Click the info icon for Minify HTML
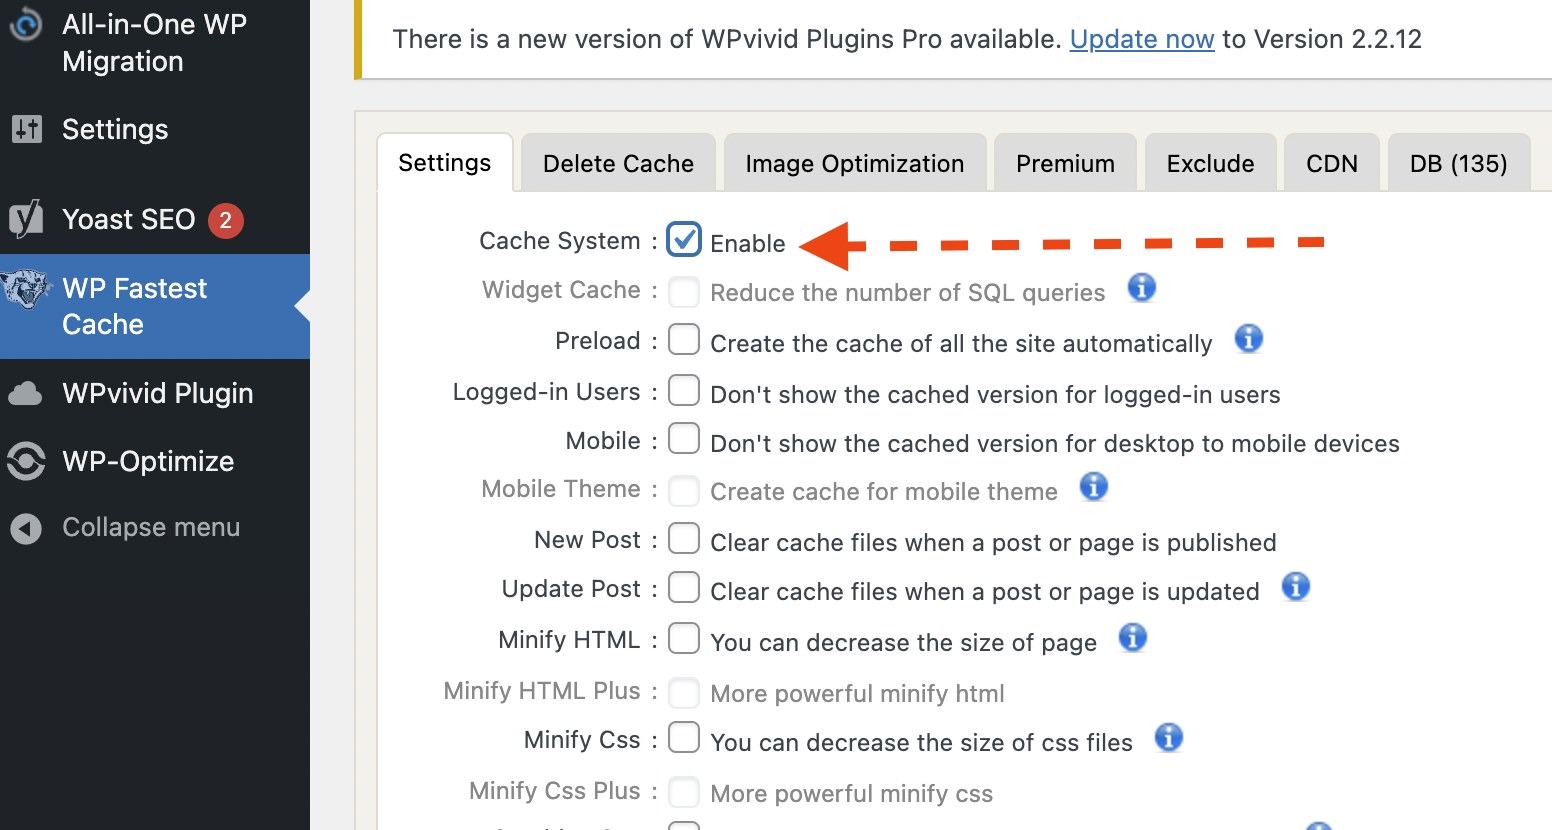Image resolution: width=1552 pixels, height=830 pixels. (x=1132, y=637)
